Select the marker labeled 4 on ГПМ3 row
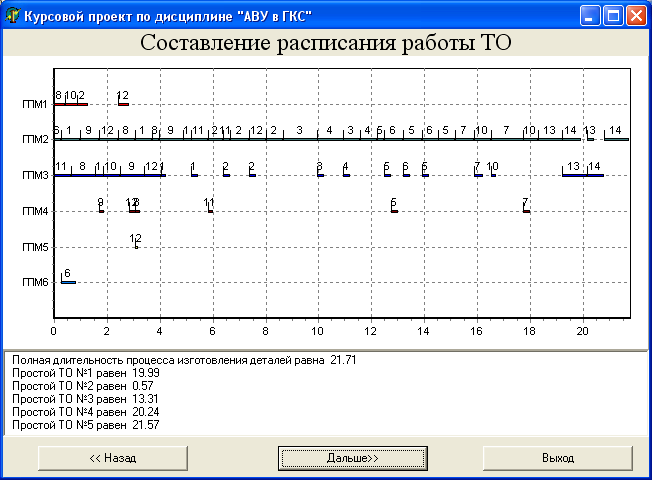 [346, 173]
